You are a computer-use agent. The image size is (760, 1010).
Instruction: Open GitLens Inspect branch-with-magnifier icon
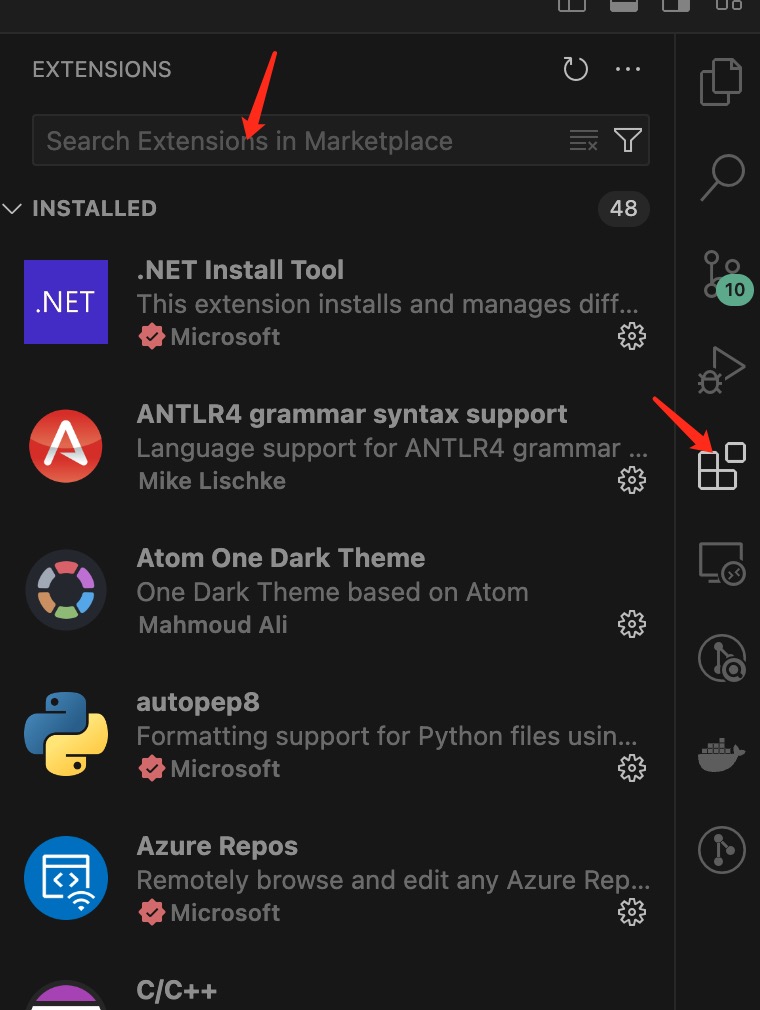coord(721,658)
